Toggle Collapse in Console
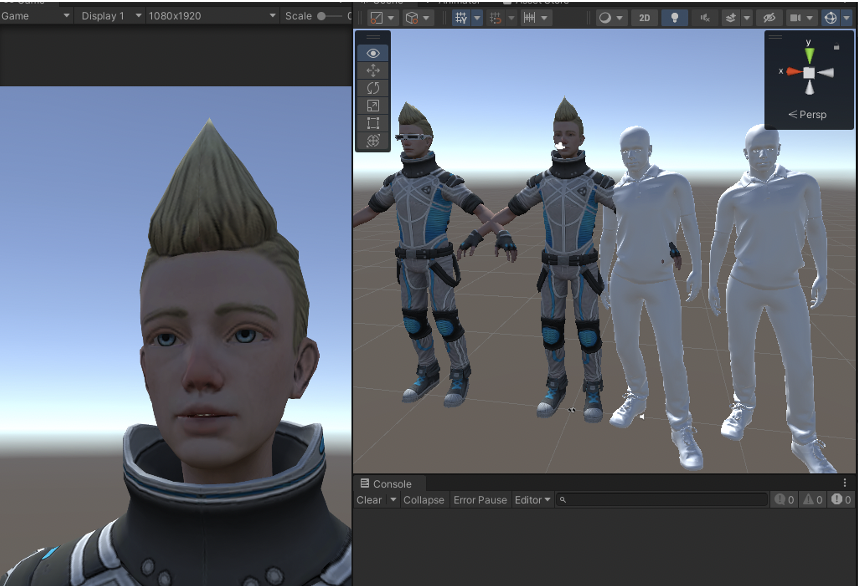858x586 pixels. click(424, 500)
